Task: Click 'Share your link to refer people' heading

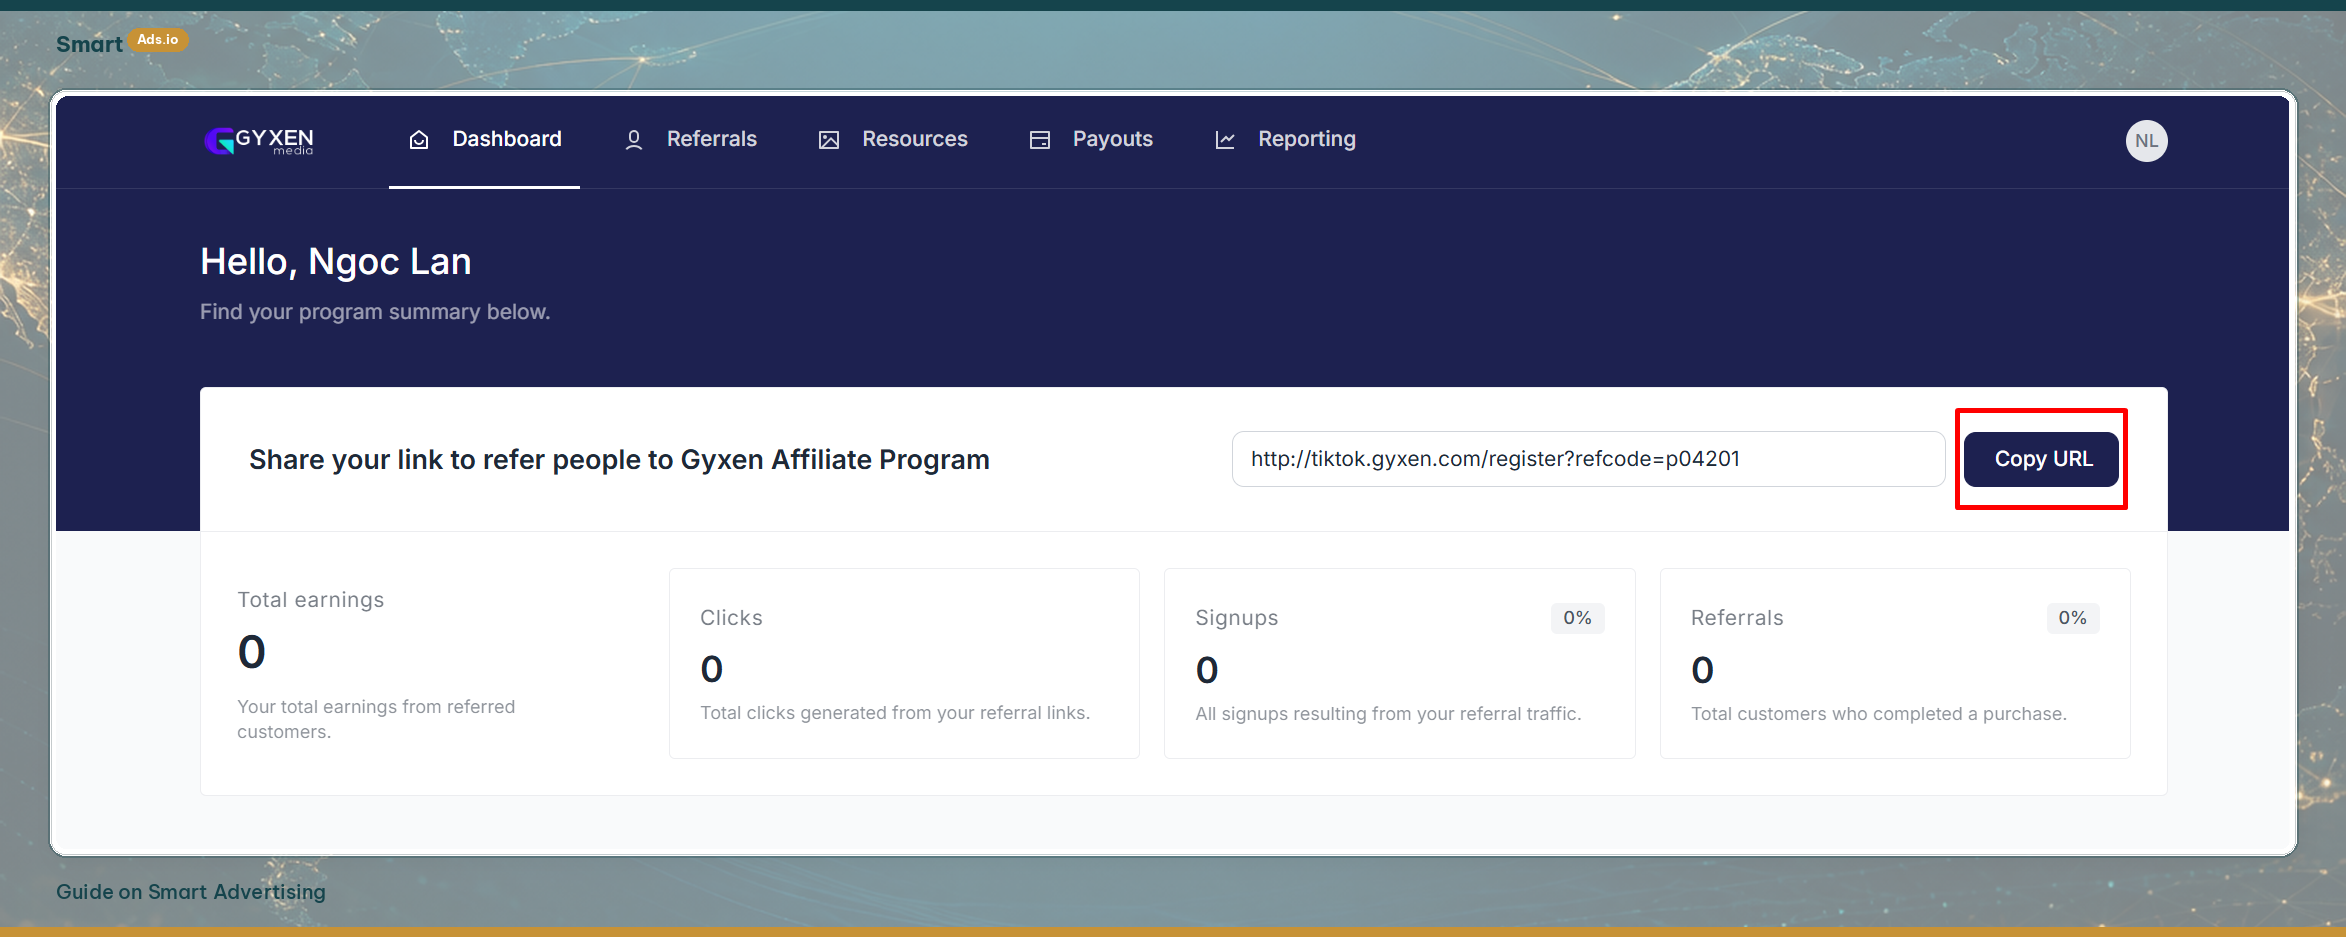Action: (x=619, y=460)
